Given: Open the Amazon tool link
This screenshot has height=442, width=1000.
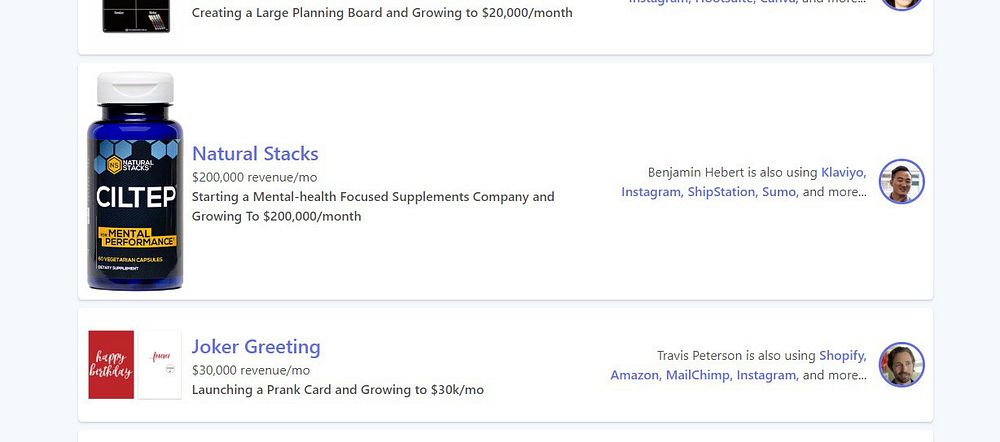Looking at the screenshot, I should tap(634, 375).
